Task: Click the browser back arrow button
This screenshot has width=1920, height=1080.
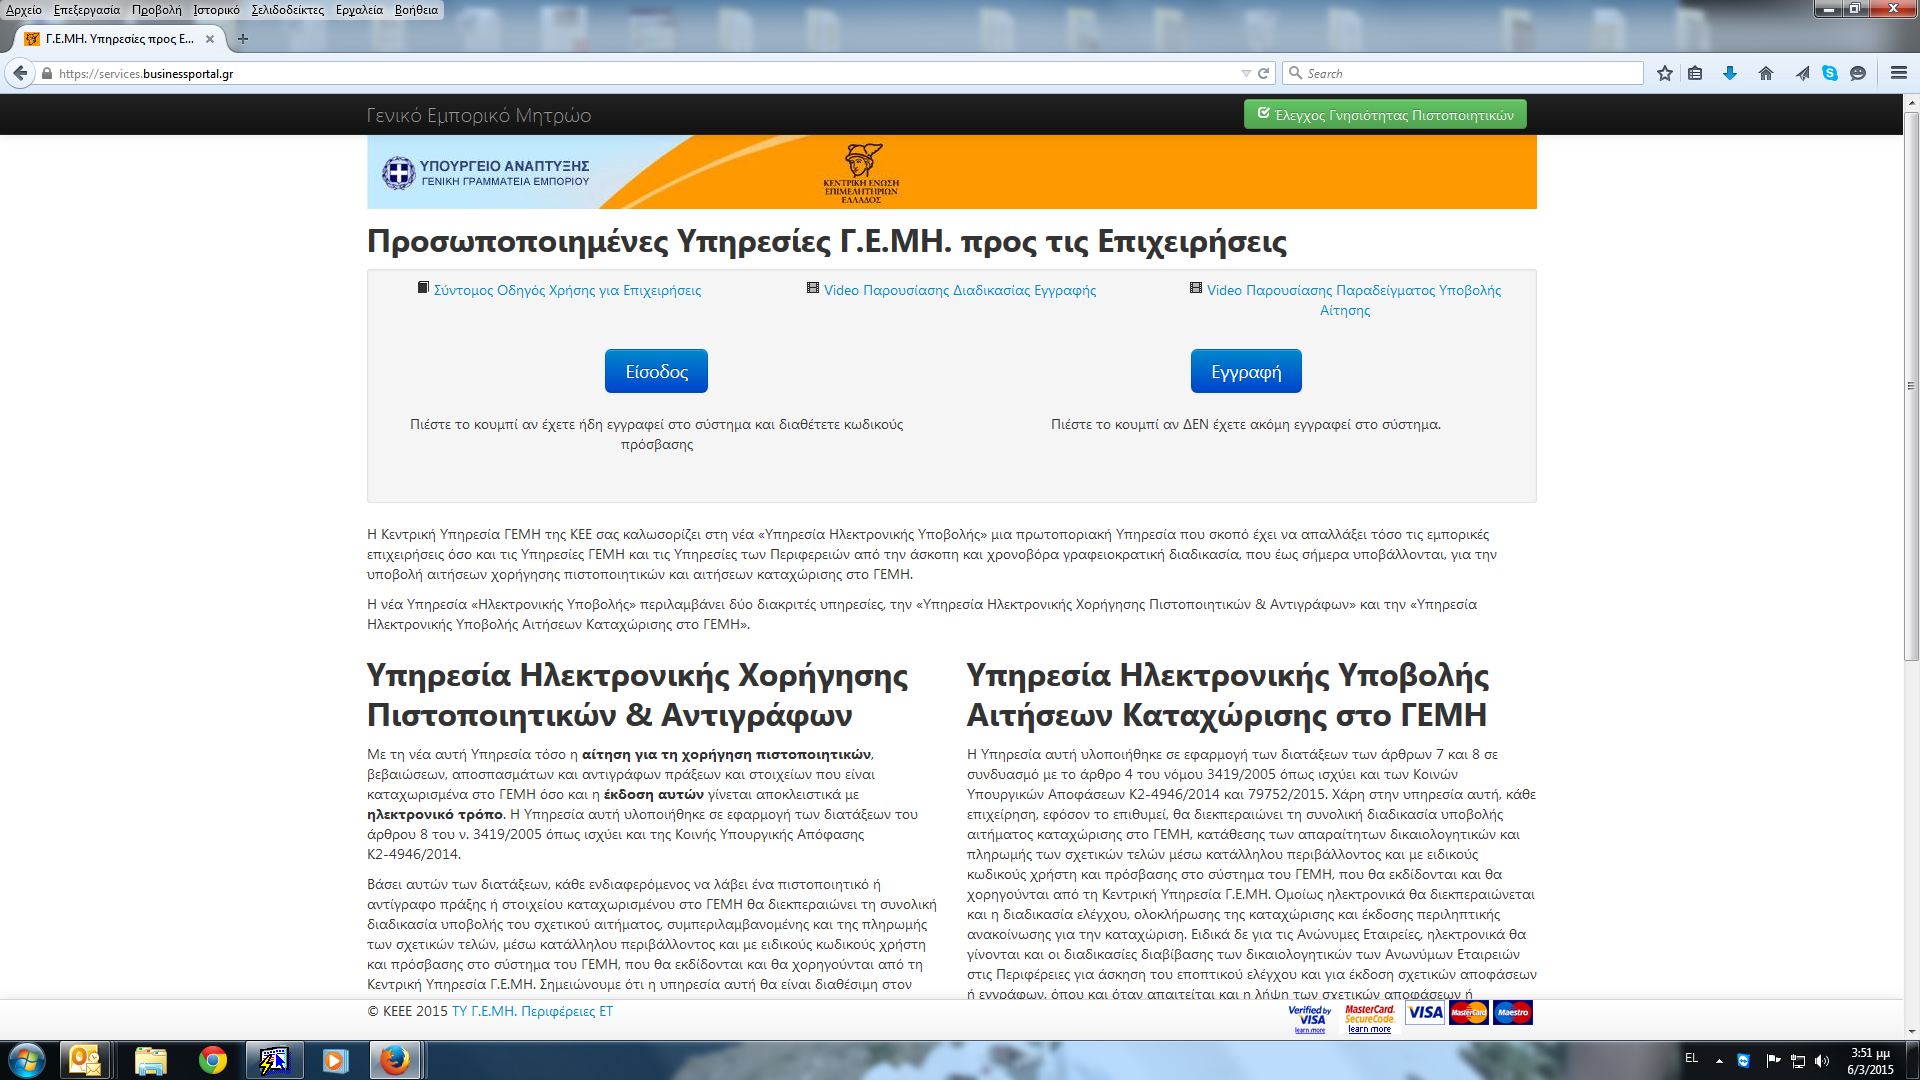Action: pyautogui.click(x=20, y=73)
